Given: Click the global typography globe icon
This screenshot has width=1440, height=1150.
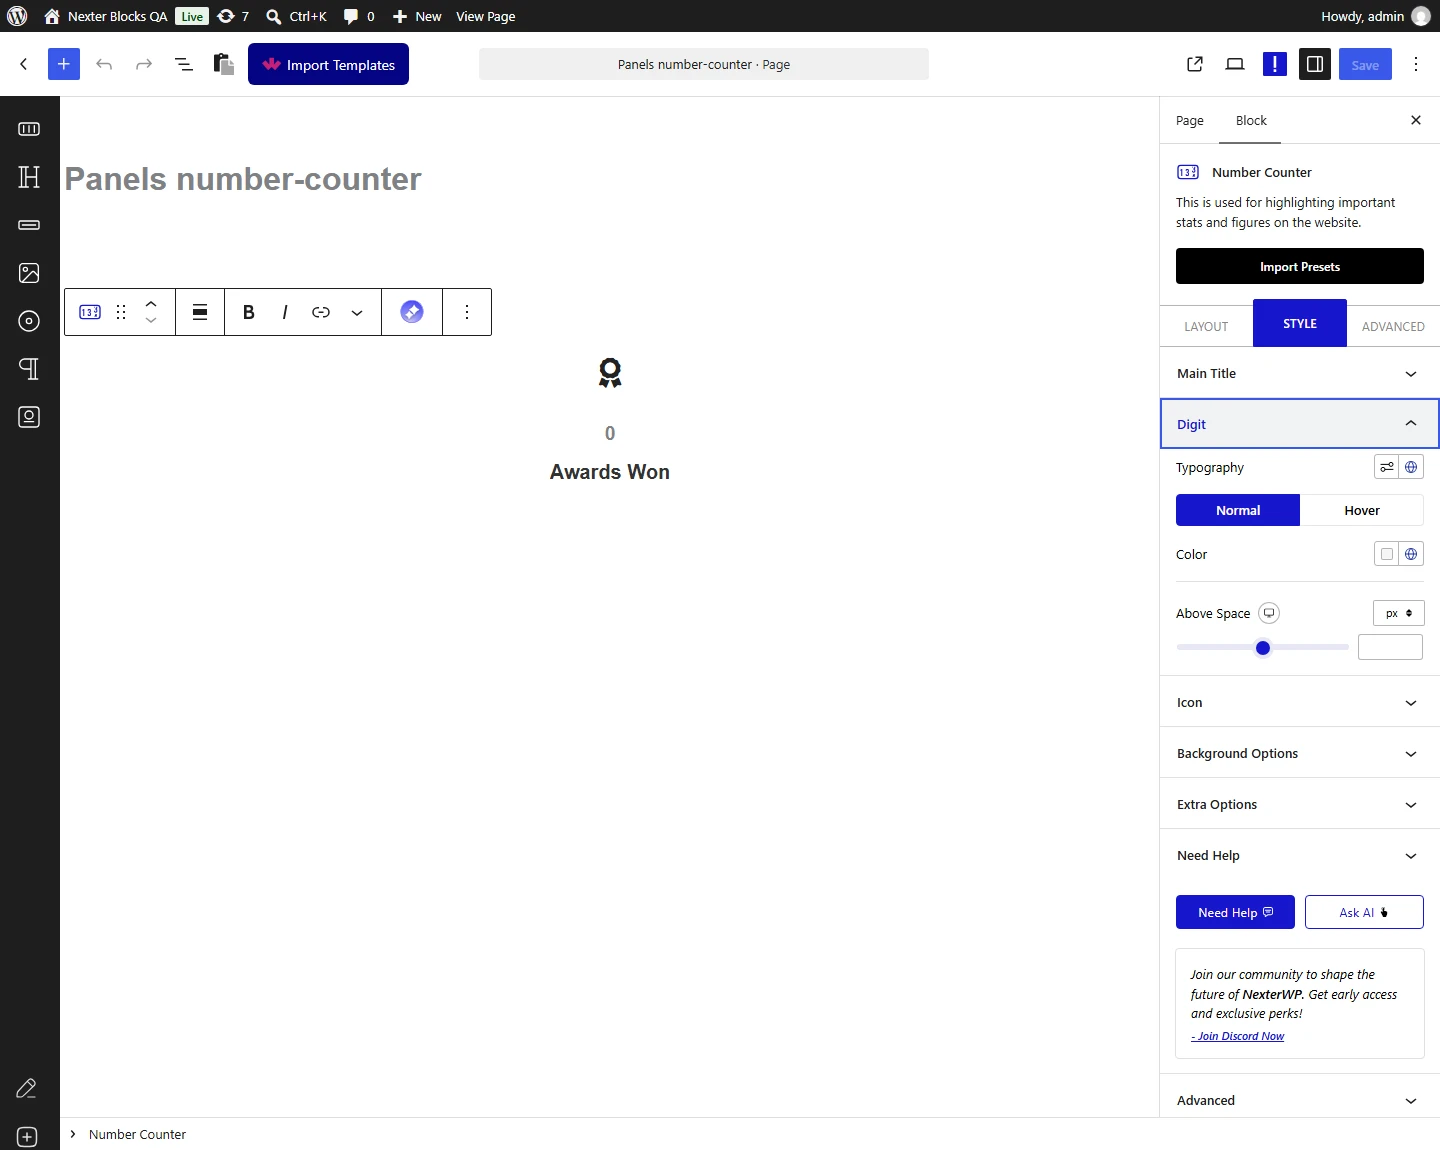Looking at the screenshot, I should pyautogui.click(x=1411, y=467).
